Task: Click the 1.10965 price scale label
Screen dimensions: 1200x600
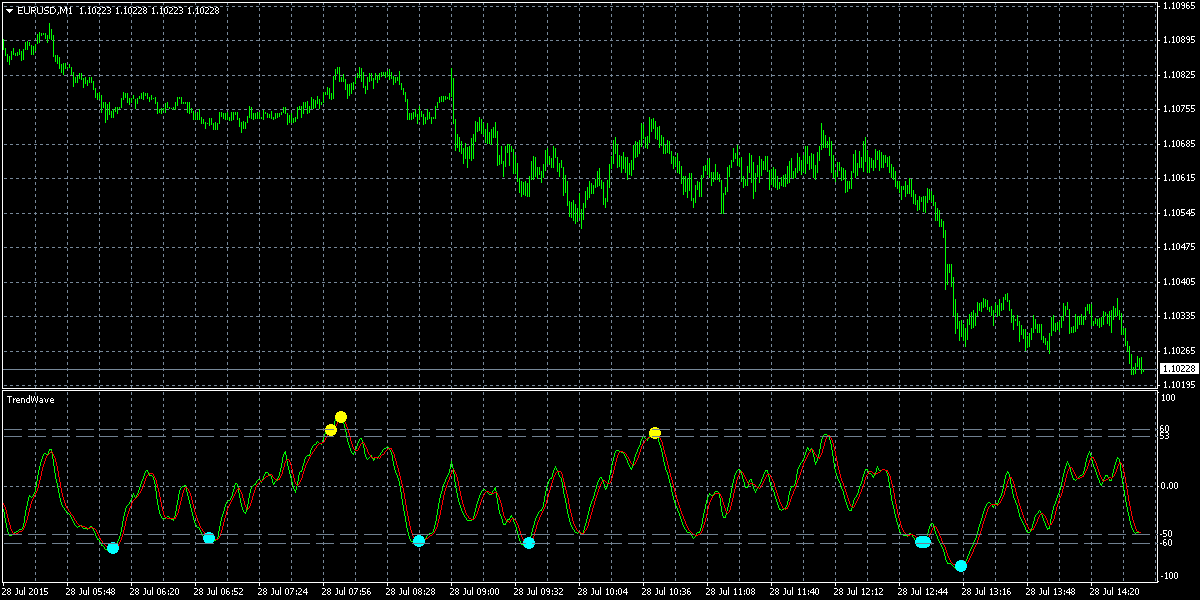Action: tap(1179, 6)
